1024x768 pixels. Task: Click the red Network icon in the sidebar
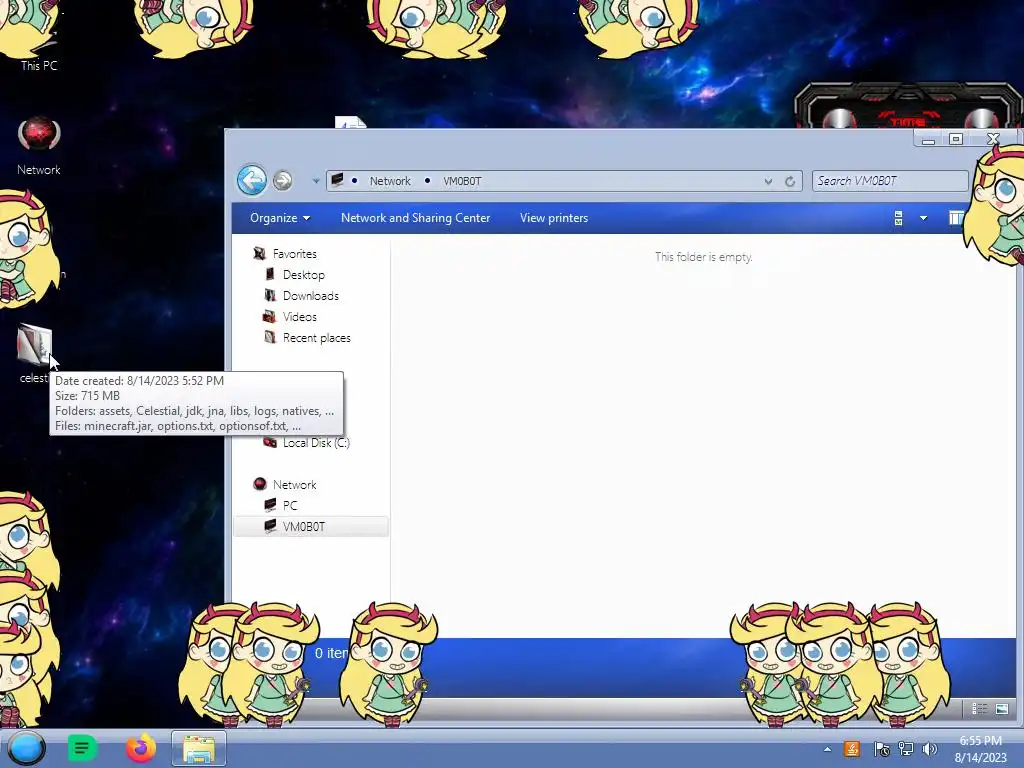click(x=260, y=484)
